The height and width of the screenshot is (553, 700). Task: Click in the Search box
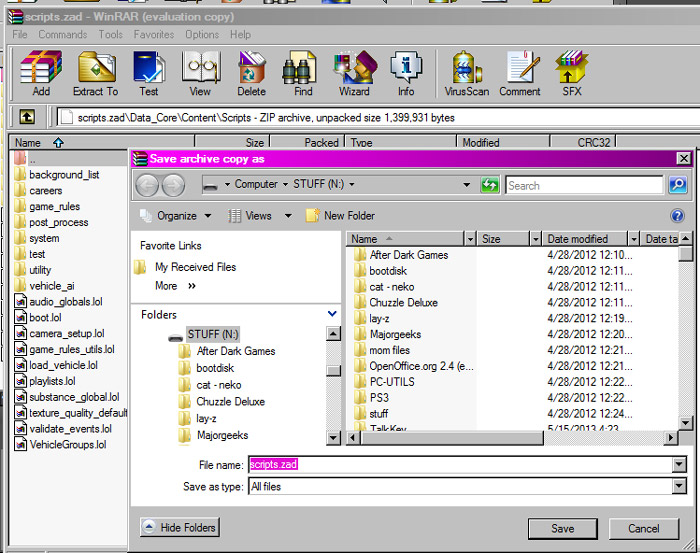584,185
